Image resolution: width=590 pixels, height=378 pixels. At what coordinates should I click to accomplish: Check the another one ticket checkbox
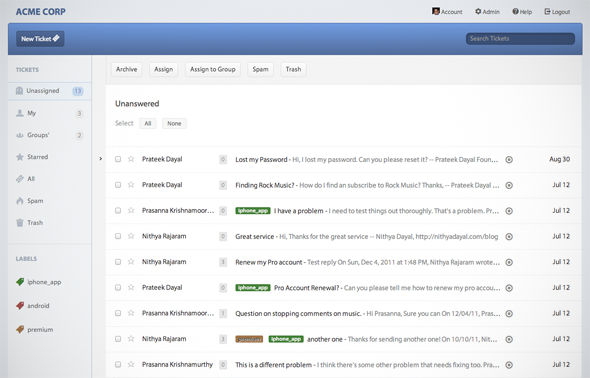118,339
